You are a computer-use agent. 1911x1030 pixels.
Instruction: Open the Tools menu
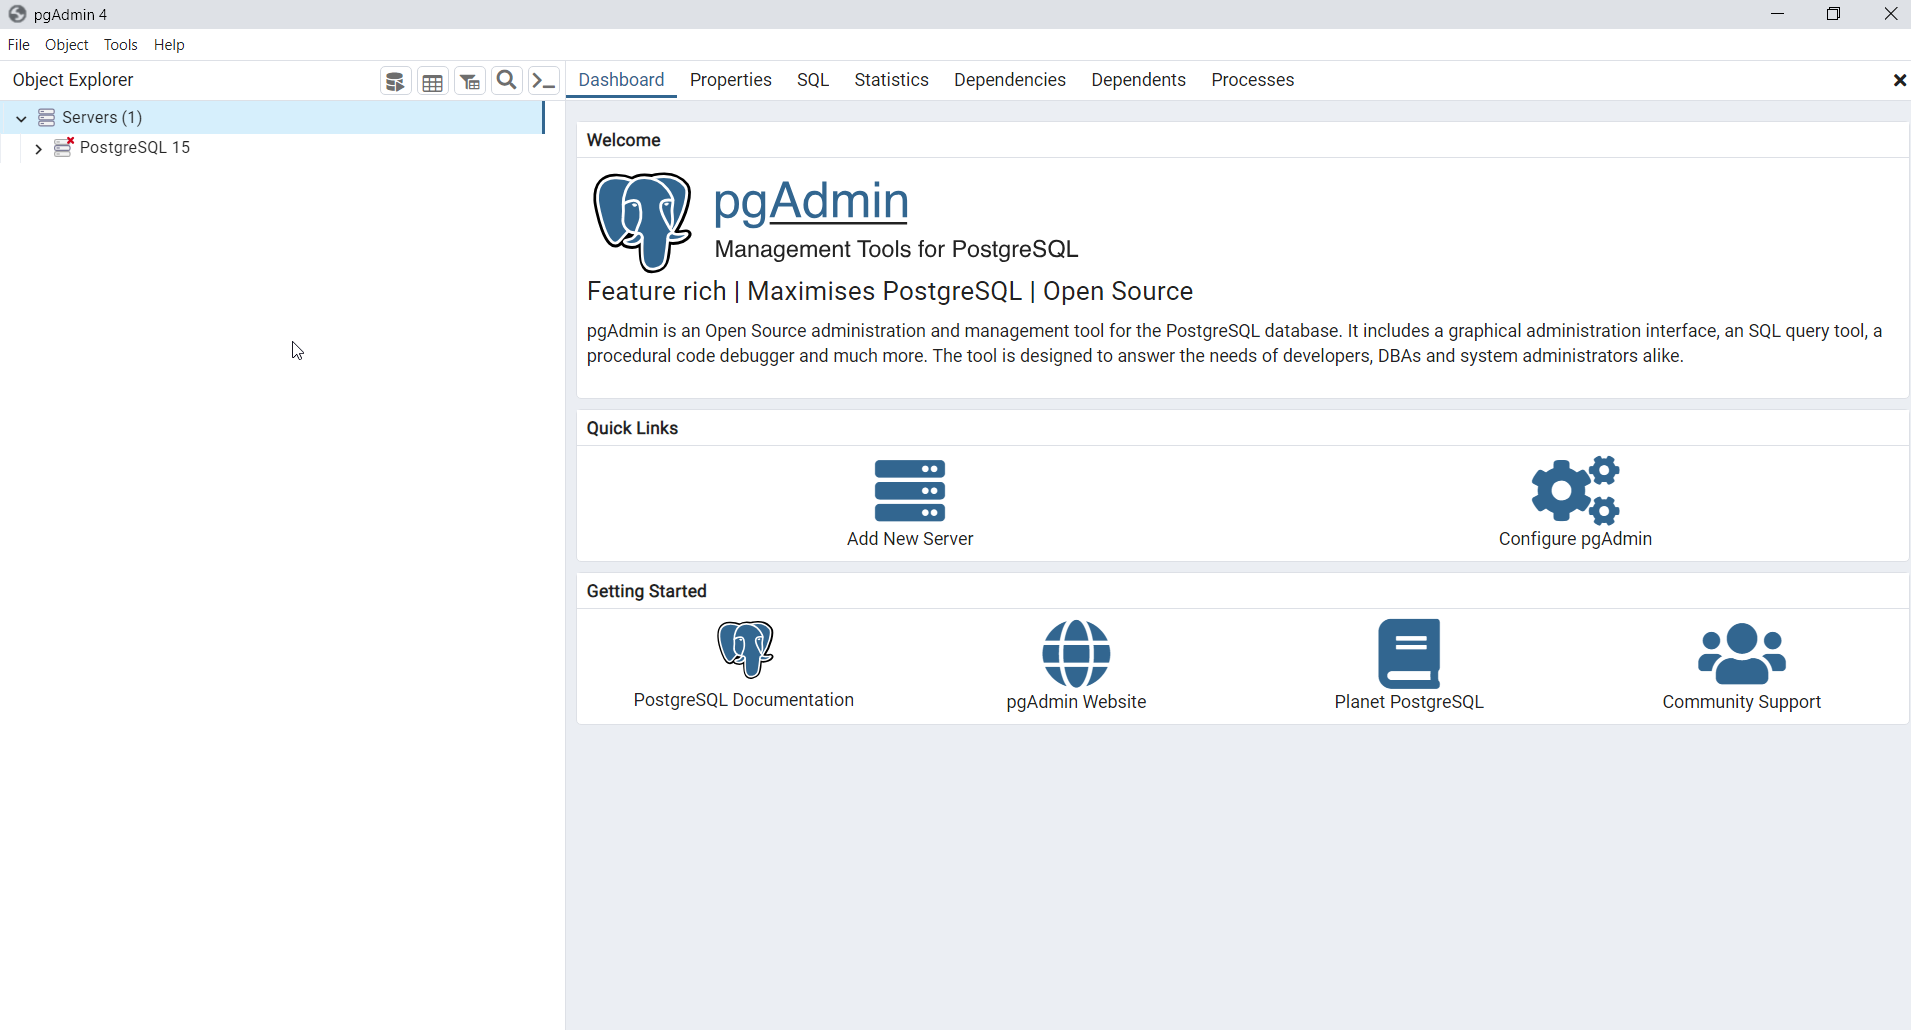pos(121,45)
